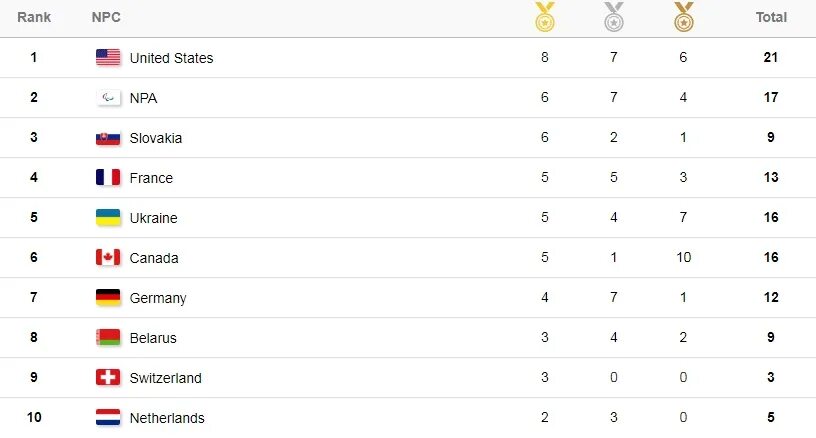Click the gold medal column icon
Screen dimensions: 816x438
pyautogui.click(x=544, y=17)
